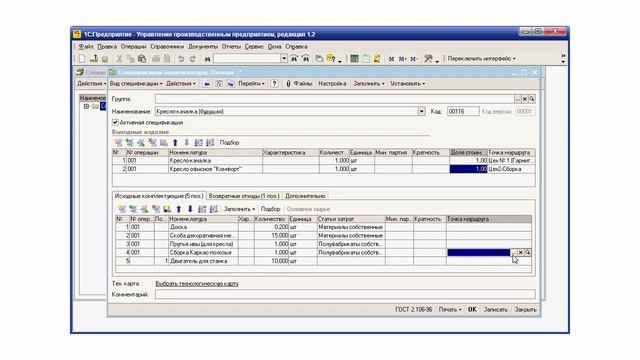
Task: Click the clear X button of Группа field
Action: [524, 99]
